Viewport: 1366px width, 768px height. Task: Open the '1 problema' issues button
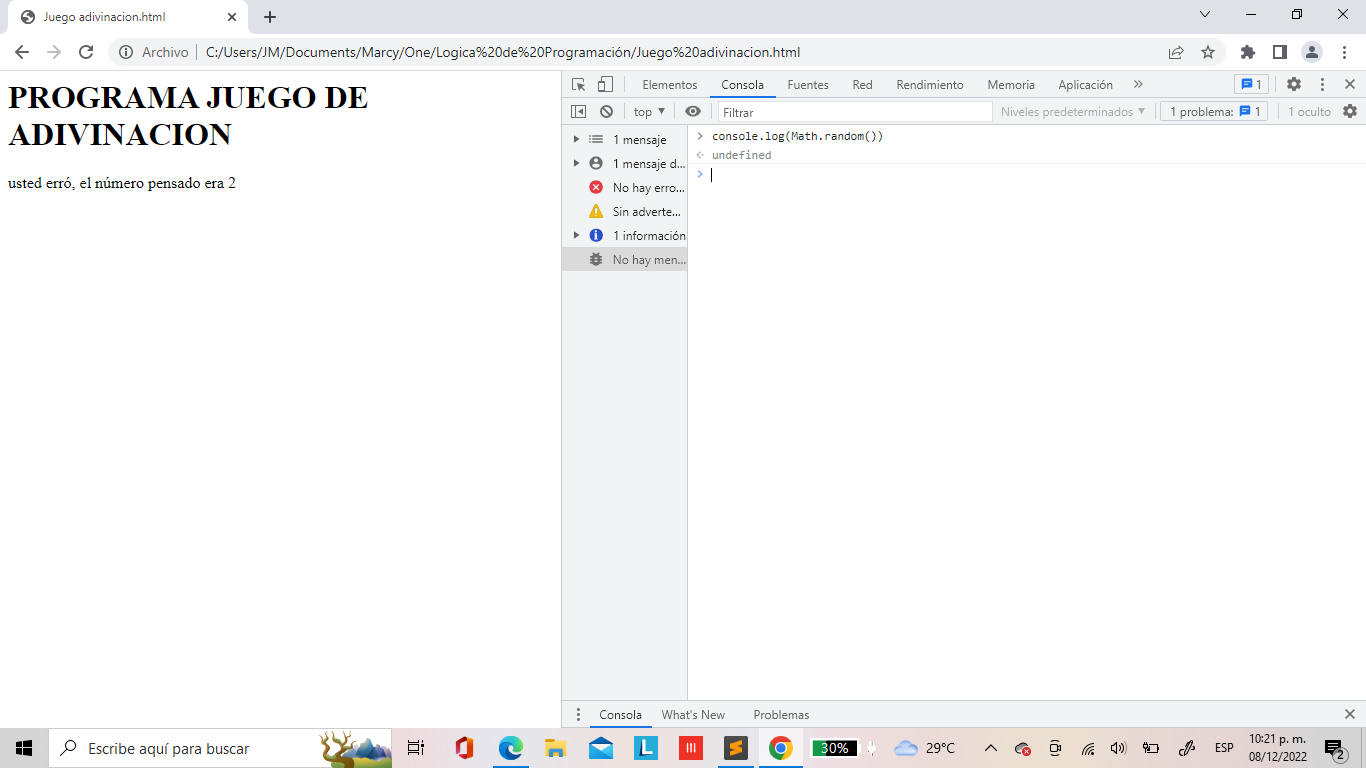click(1216, 112)
